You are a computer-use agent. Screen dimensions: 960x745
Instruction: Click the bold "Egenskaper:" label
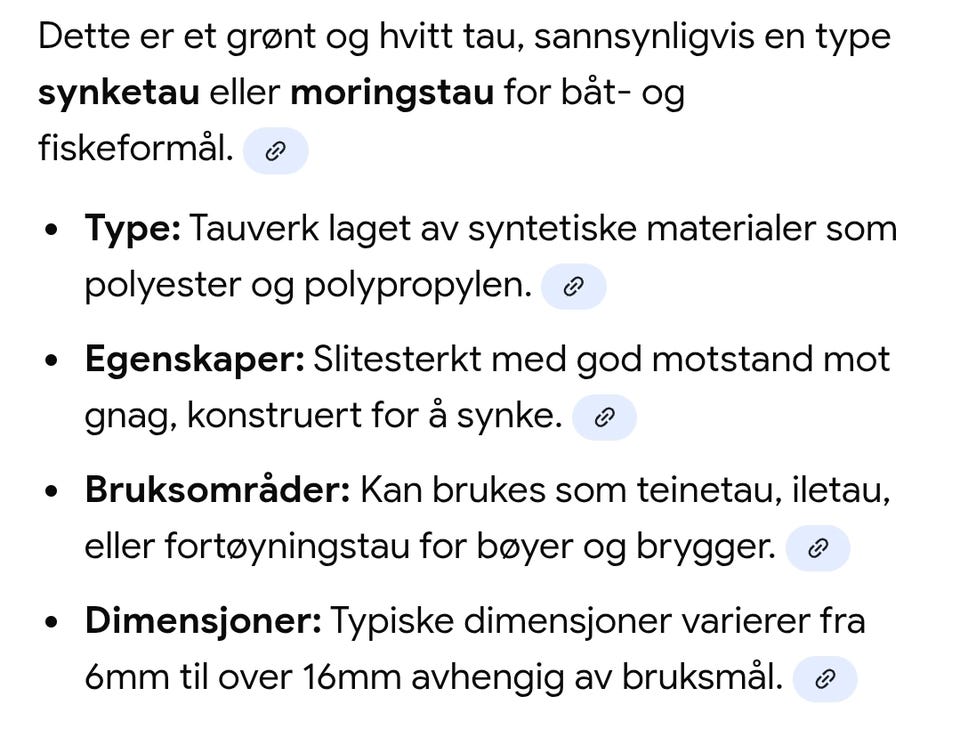tap(194, 359)
